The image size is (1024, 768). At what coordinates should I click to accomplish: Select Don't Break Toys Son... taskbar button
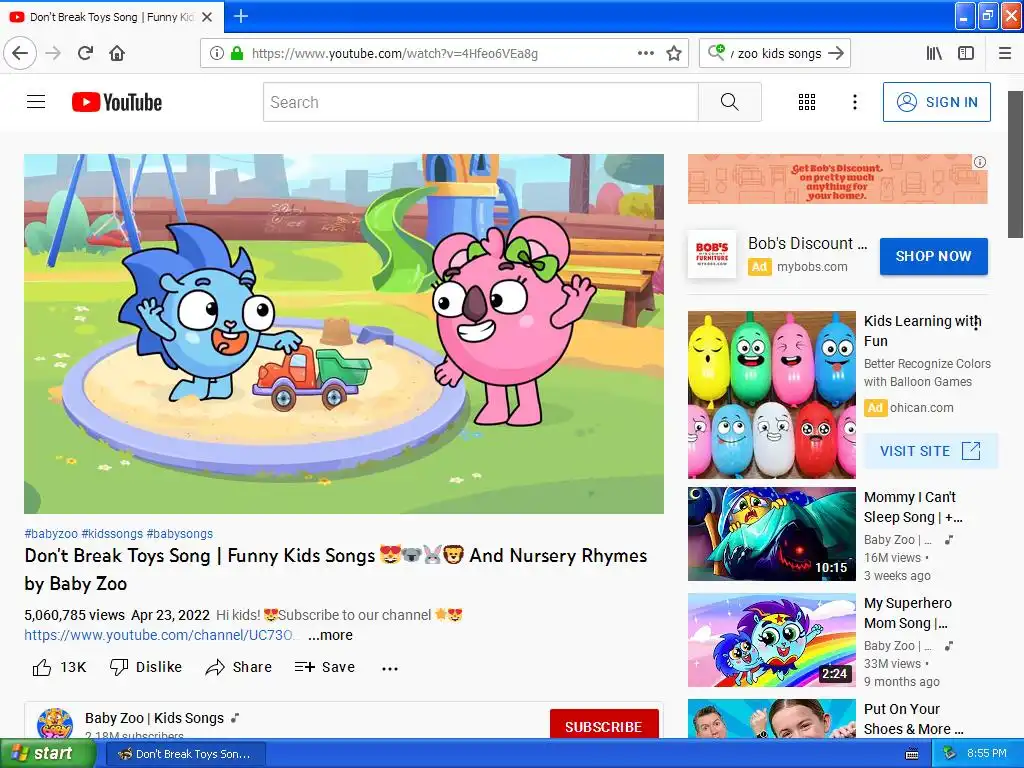(x=185, y=754)
